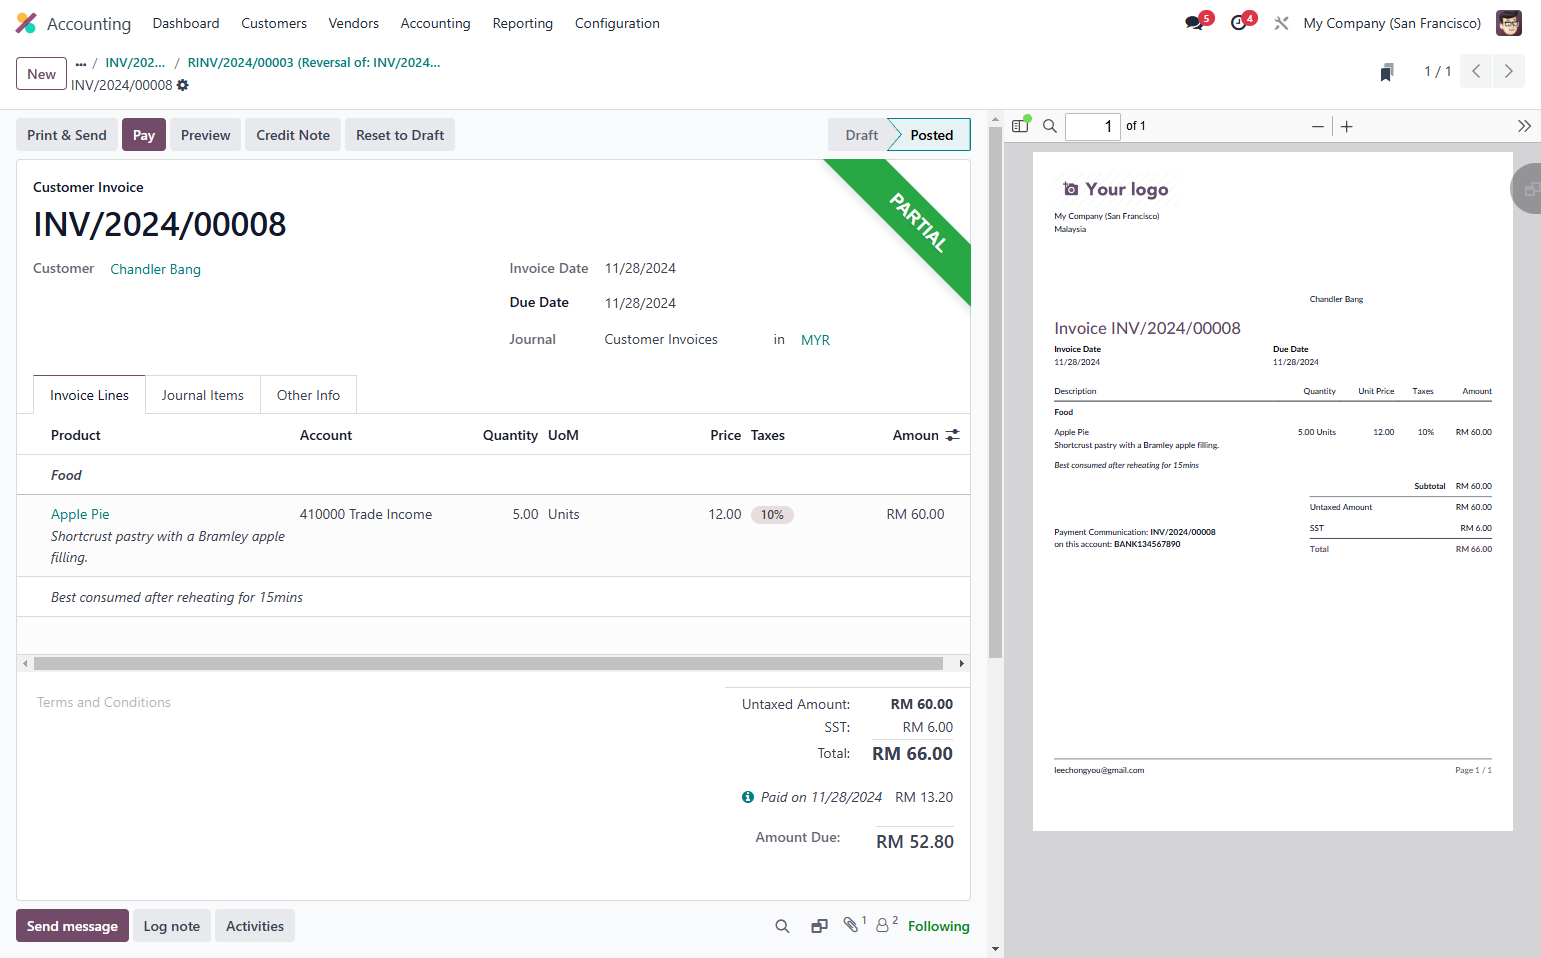This screenshot has height=958, width=1541.
Task: Zoom in the PDF preview
Action: point(1347,126)
